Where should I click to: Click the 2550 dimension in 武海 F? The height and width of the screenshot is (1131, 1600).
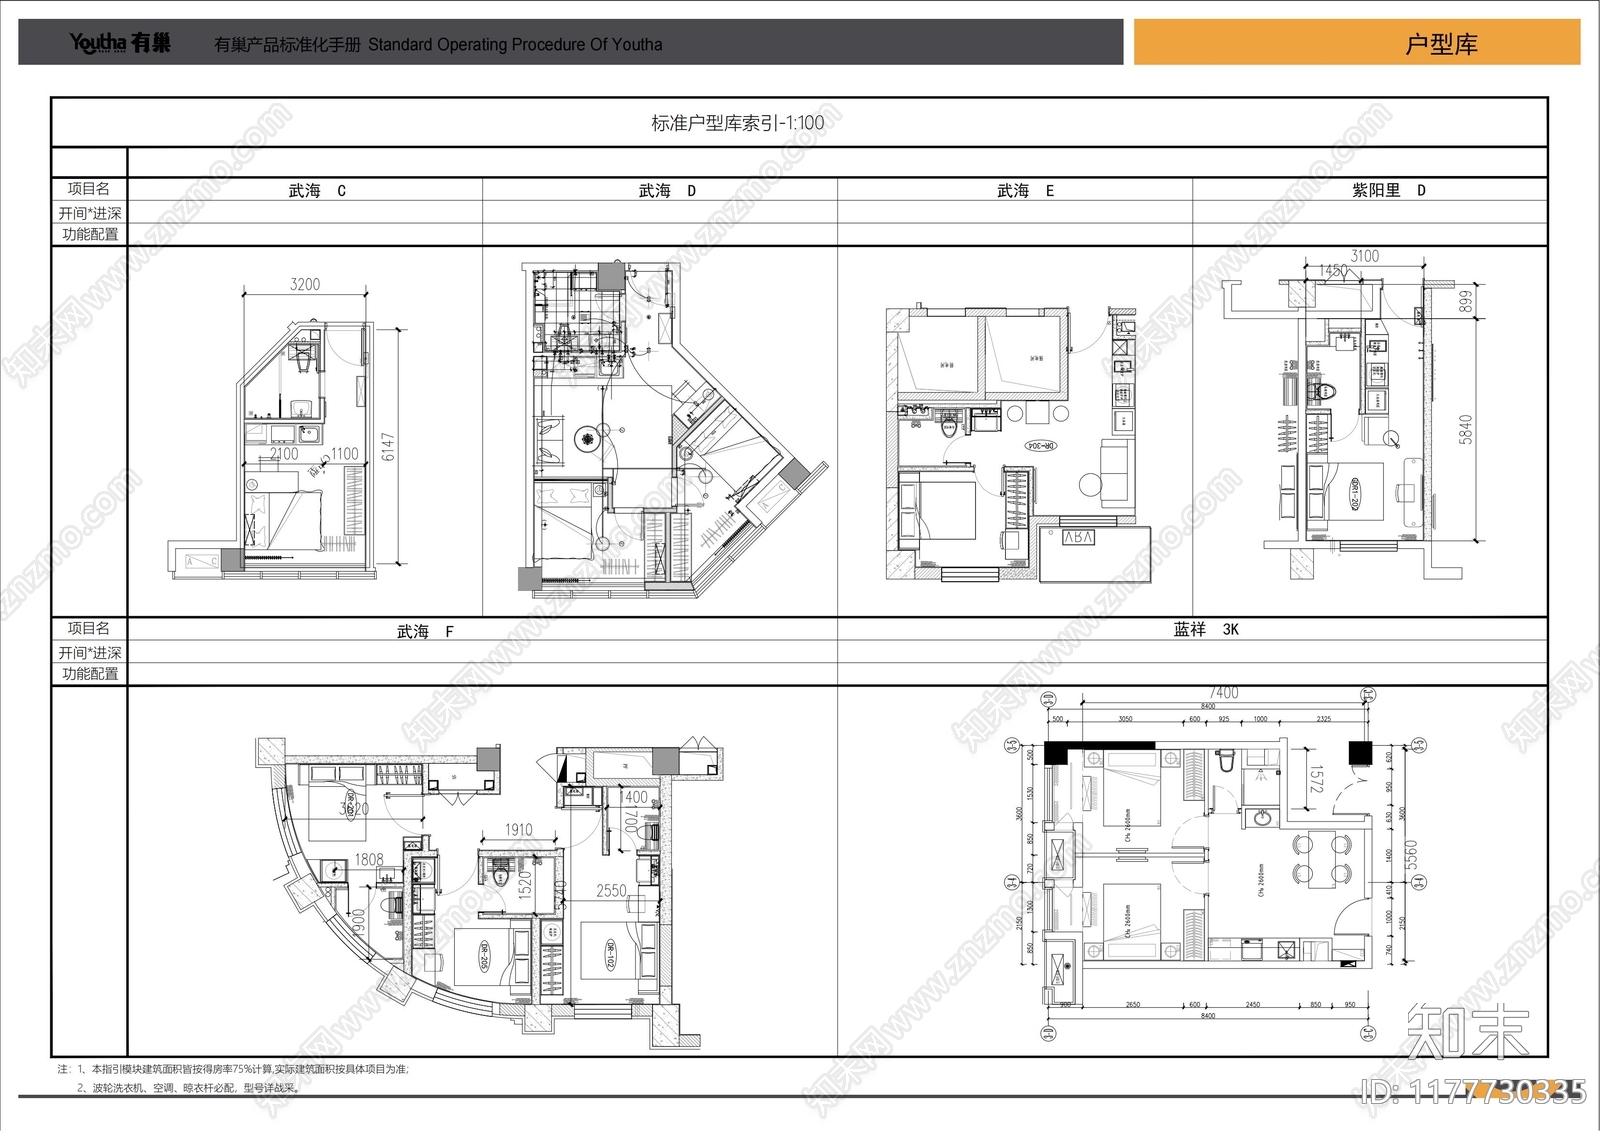612,891
